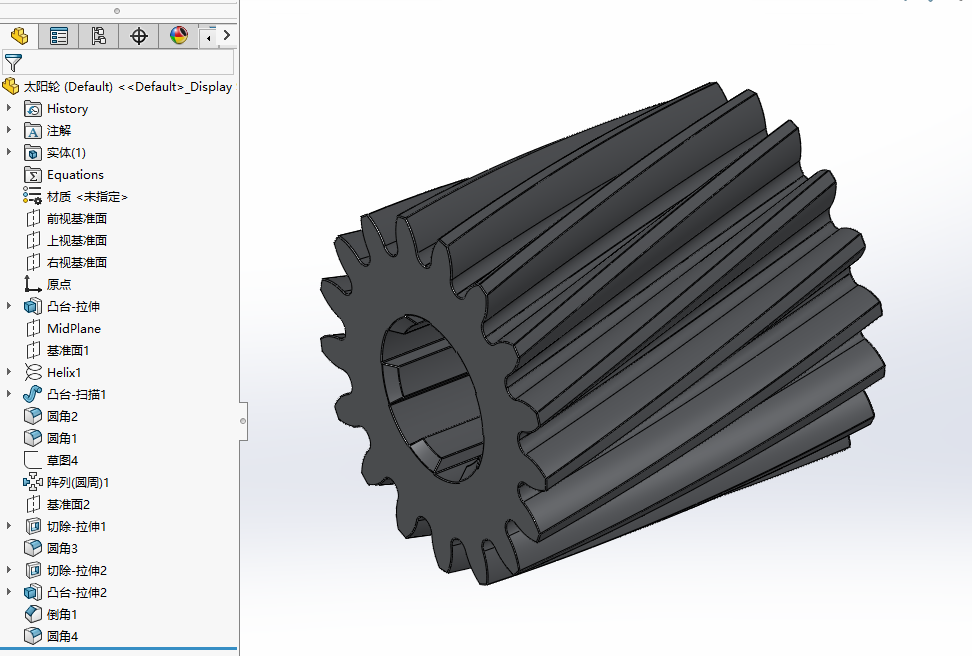The width and height of the screenshot is (972, 656).
Task: Click the History folder icon
Action: tap(33, 109)
